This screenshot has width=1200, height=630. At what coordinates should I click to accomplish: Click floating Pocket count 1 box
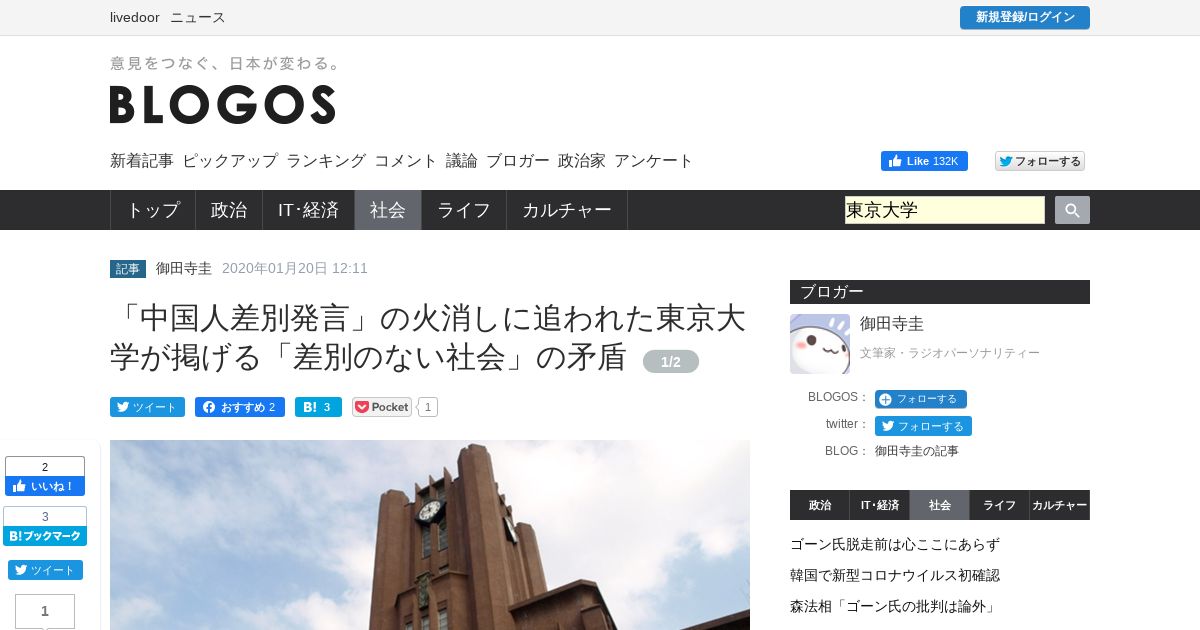coord(45,611)
